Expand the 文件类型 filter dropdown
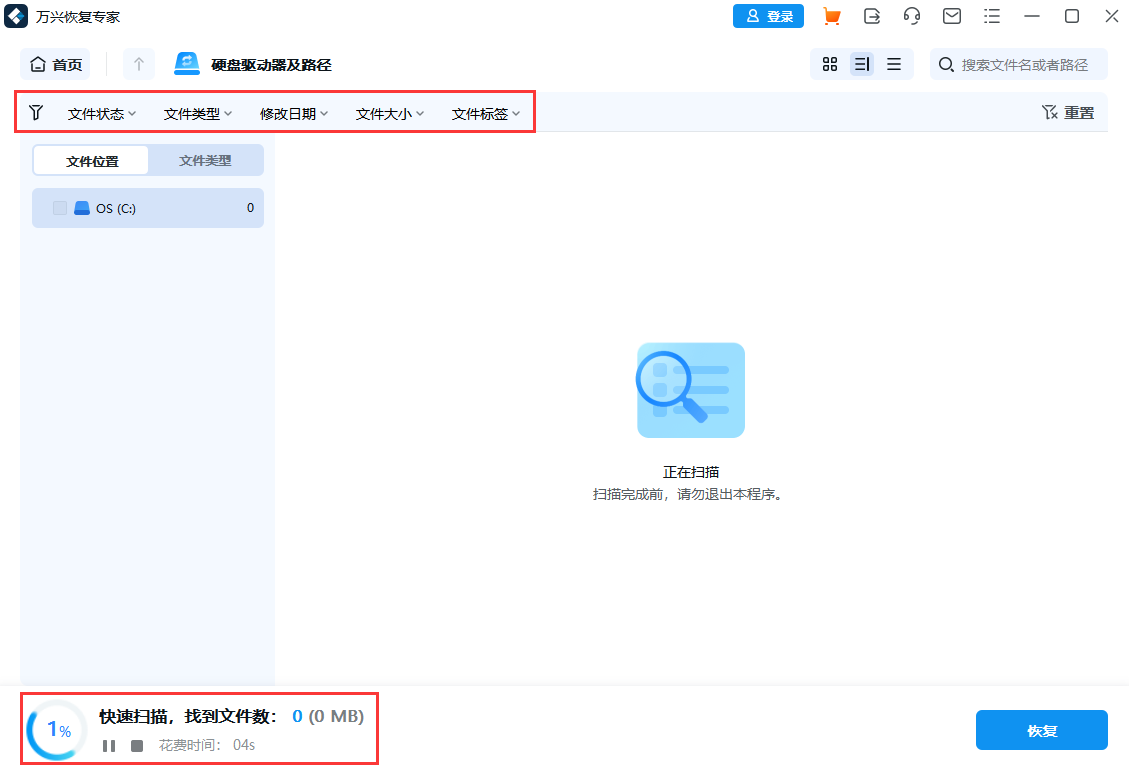Viewport: 1129px width, 771px height. 198,114
